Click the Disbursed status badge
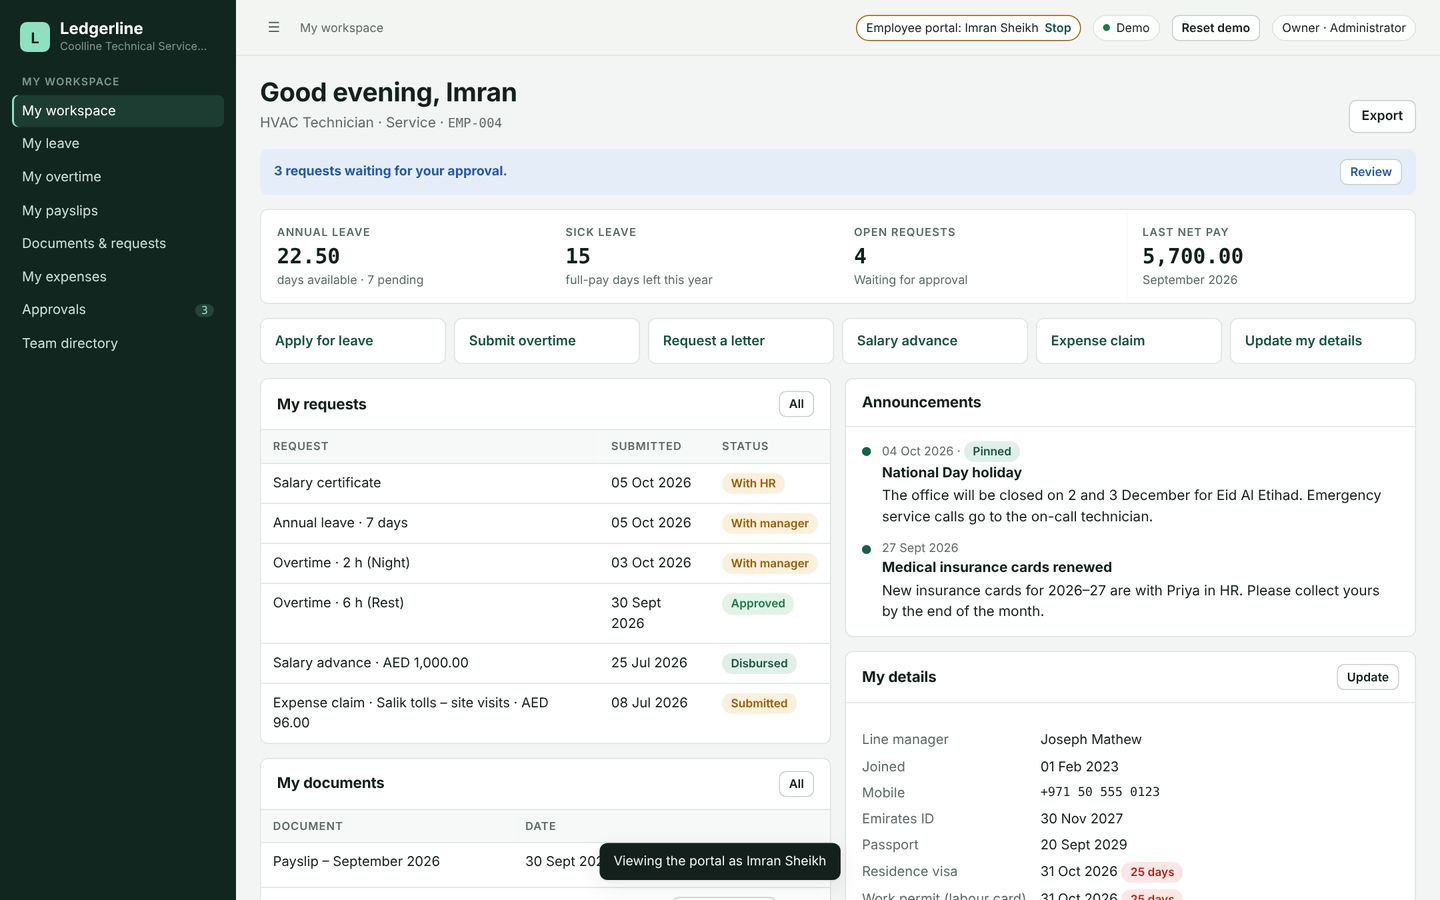The width and height of the screenshot is (1440, 900). coord(759,664)
